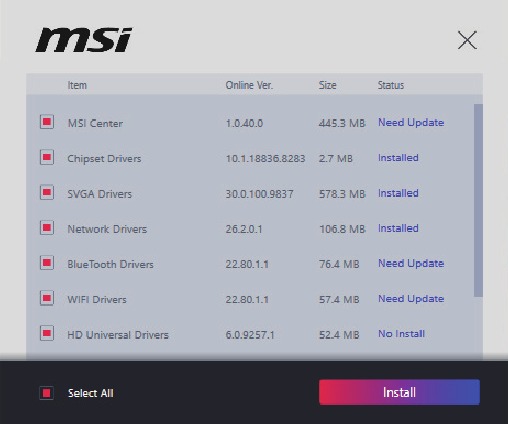The height and width of the screenshot is (424, 508).
Task: Click version 26.2.0.1 of Network Drivers
Action: (244, 229)
